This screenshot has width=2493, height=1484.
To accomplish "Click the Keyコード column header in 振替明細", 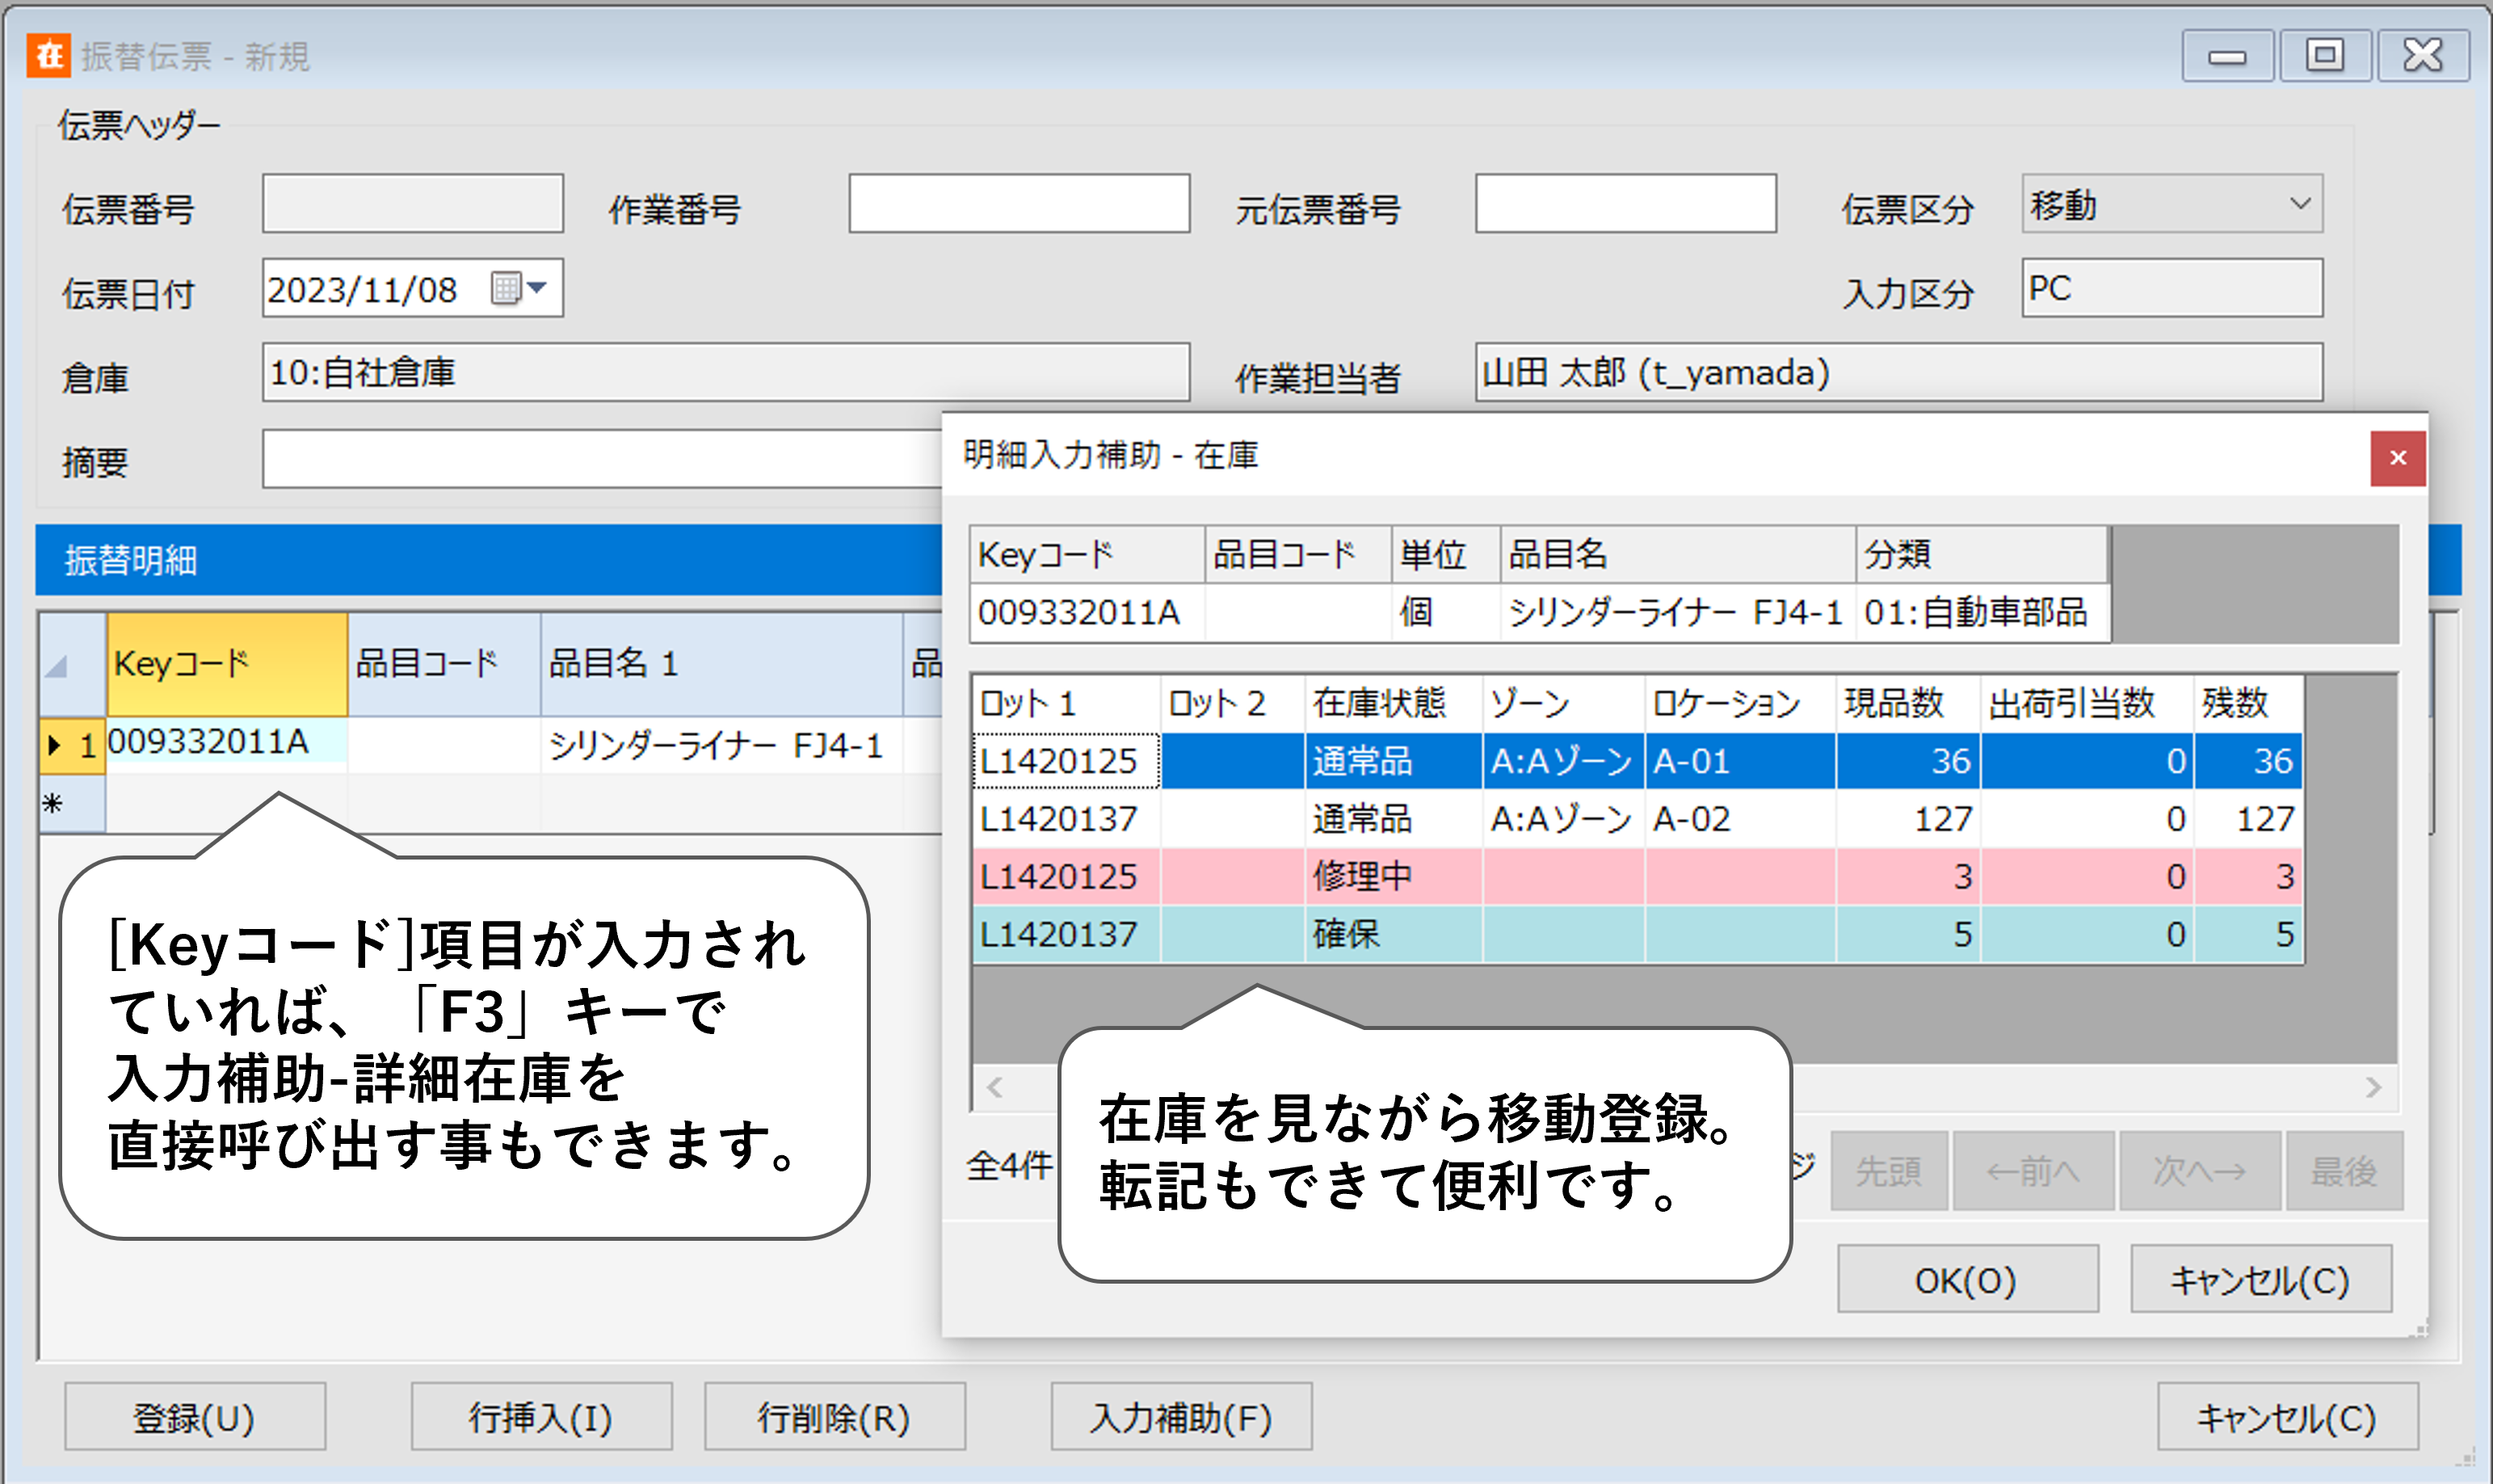I will (x=227, y=664).
